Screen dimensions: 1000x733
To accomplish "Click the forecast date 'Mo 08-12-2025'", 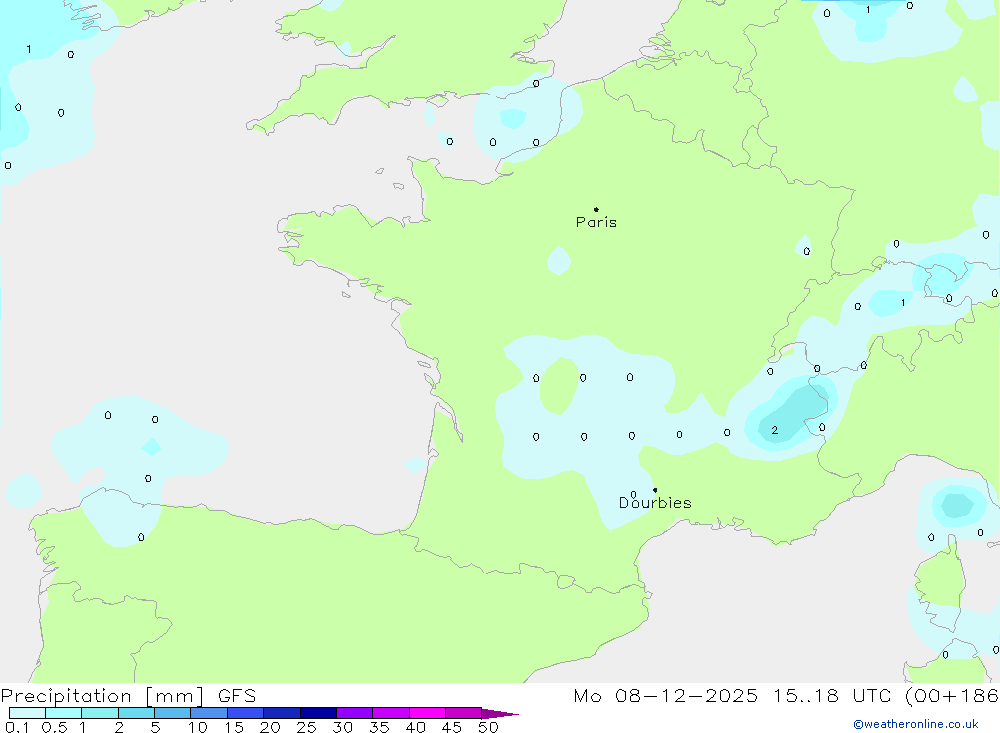I will (665, 696).
